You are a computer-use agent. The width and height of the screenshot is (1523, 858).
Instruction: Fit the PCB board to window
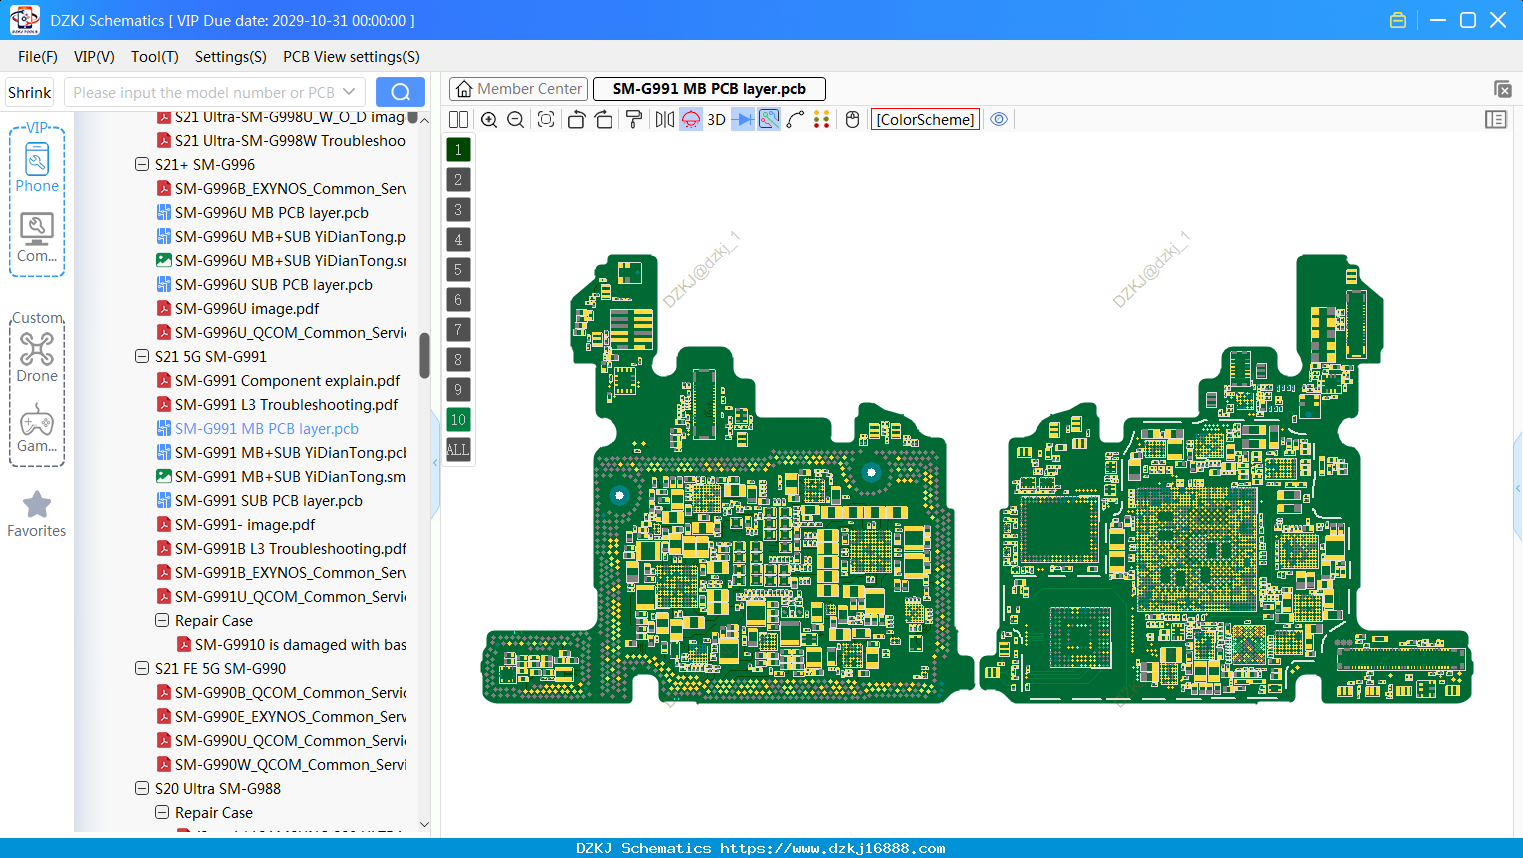pos(546,120)
